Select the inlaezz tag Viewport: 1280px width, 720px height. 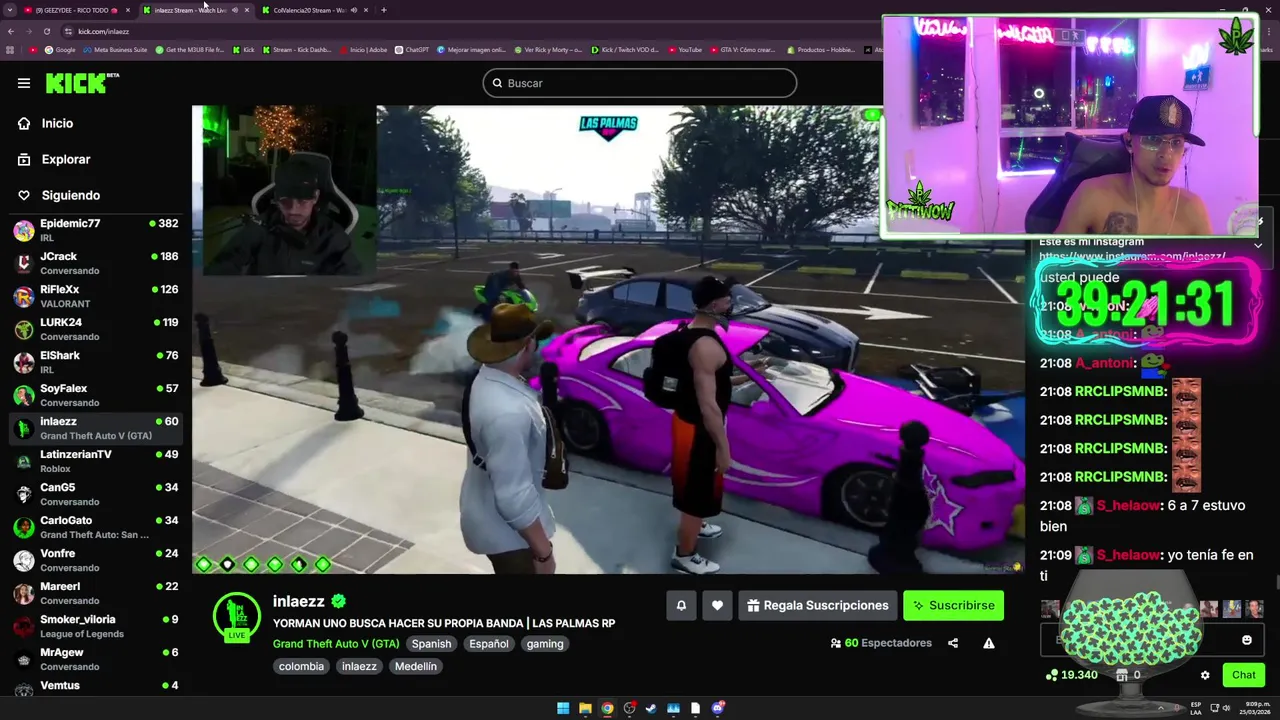point(359,666)
